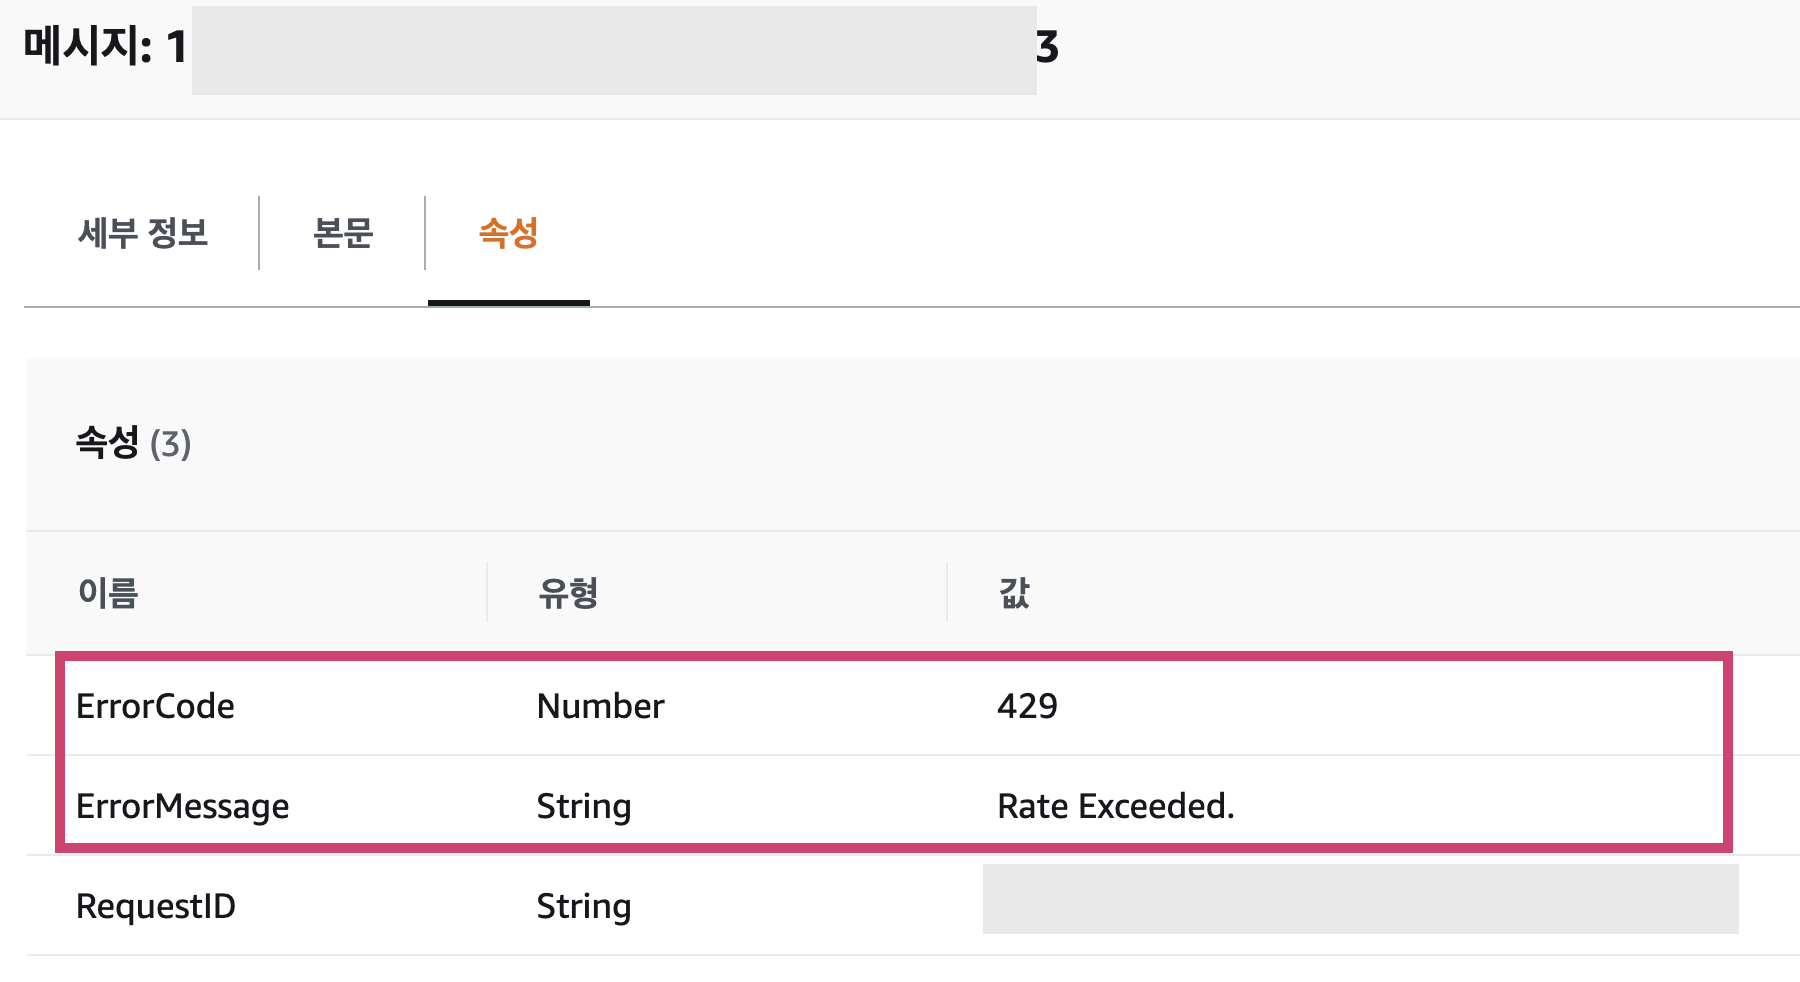Viewport: 1800px width, 982px height.
Task: Click the 유형 column header
Action: [568, 593]
